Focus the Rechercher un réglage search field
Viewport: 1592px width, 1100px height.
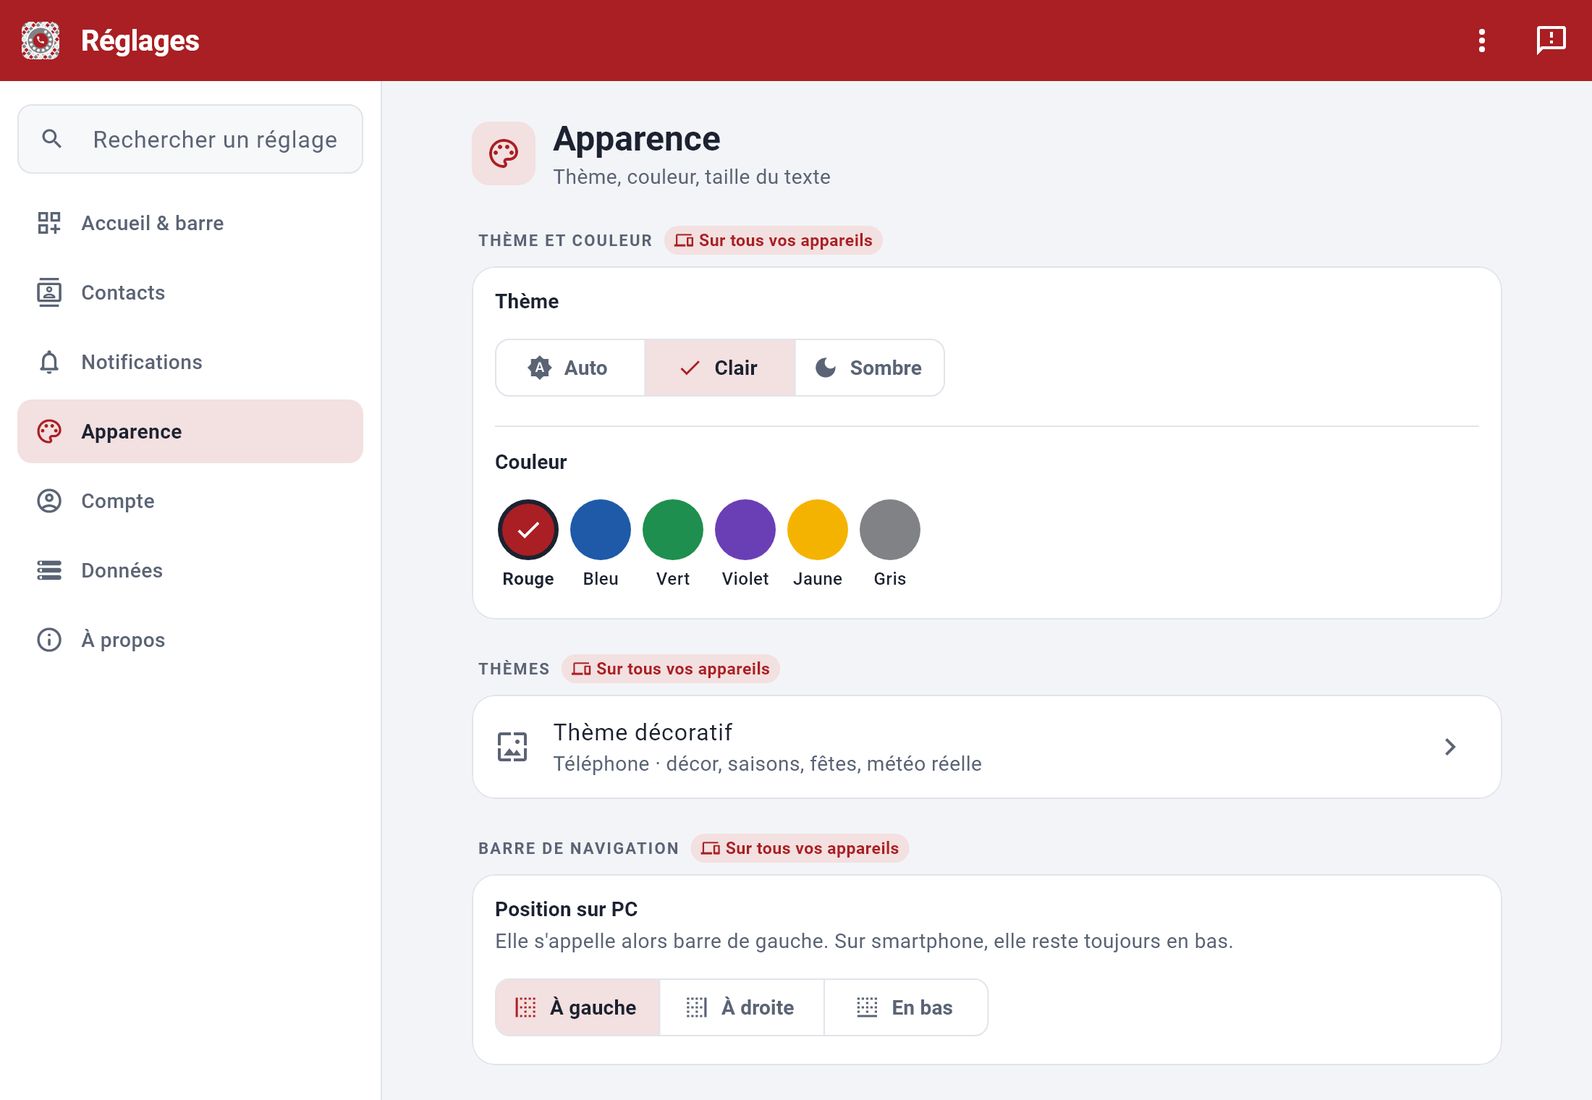click(190, 139)
